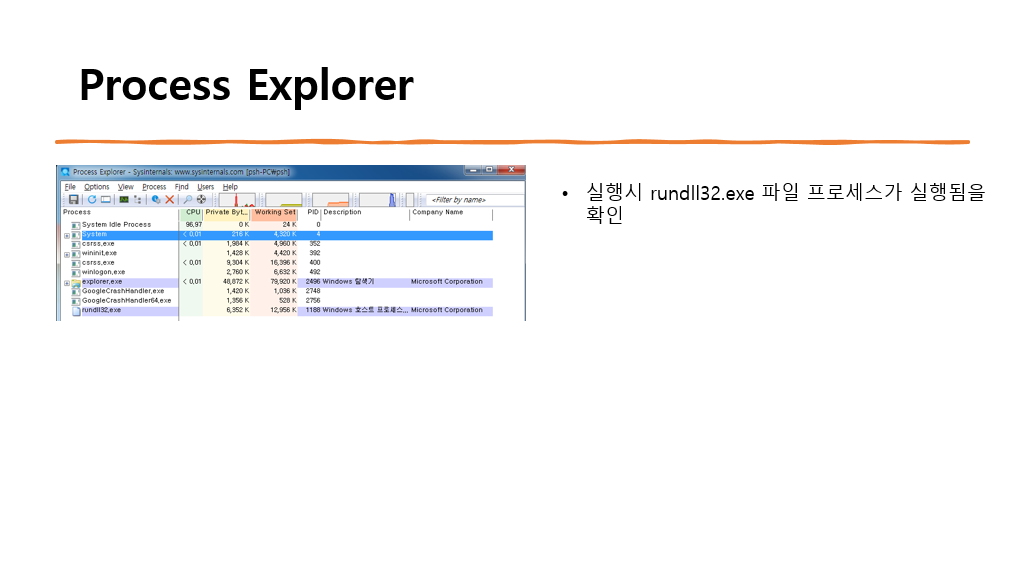Click the orange physical memory graph in toolbar

tap(330, 199)
